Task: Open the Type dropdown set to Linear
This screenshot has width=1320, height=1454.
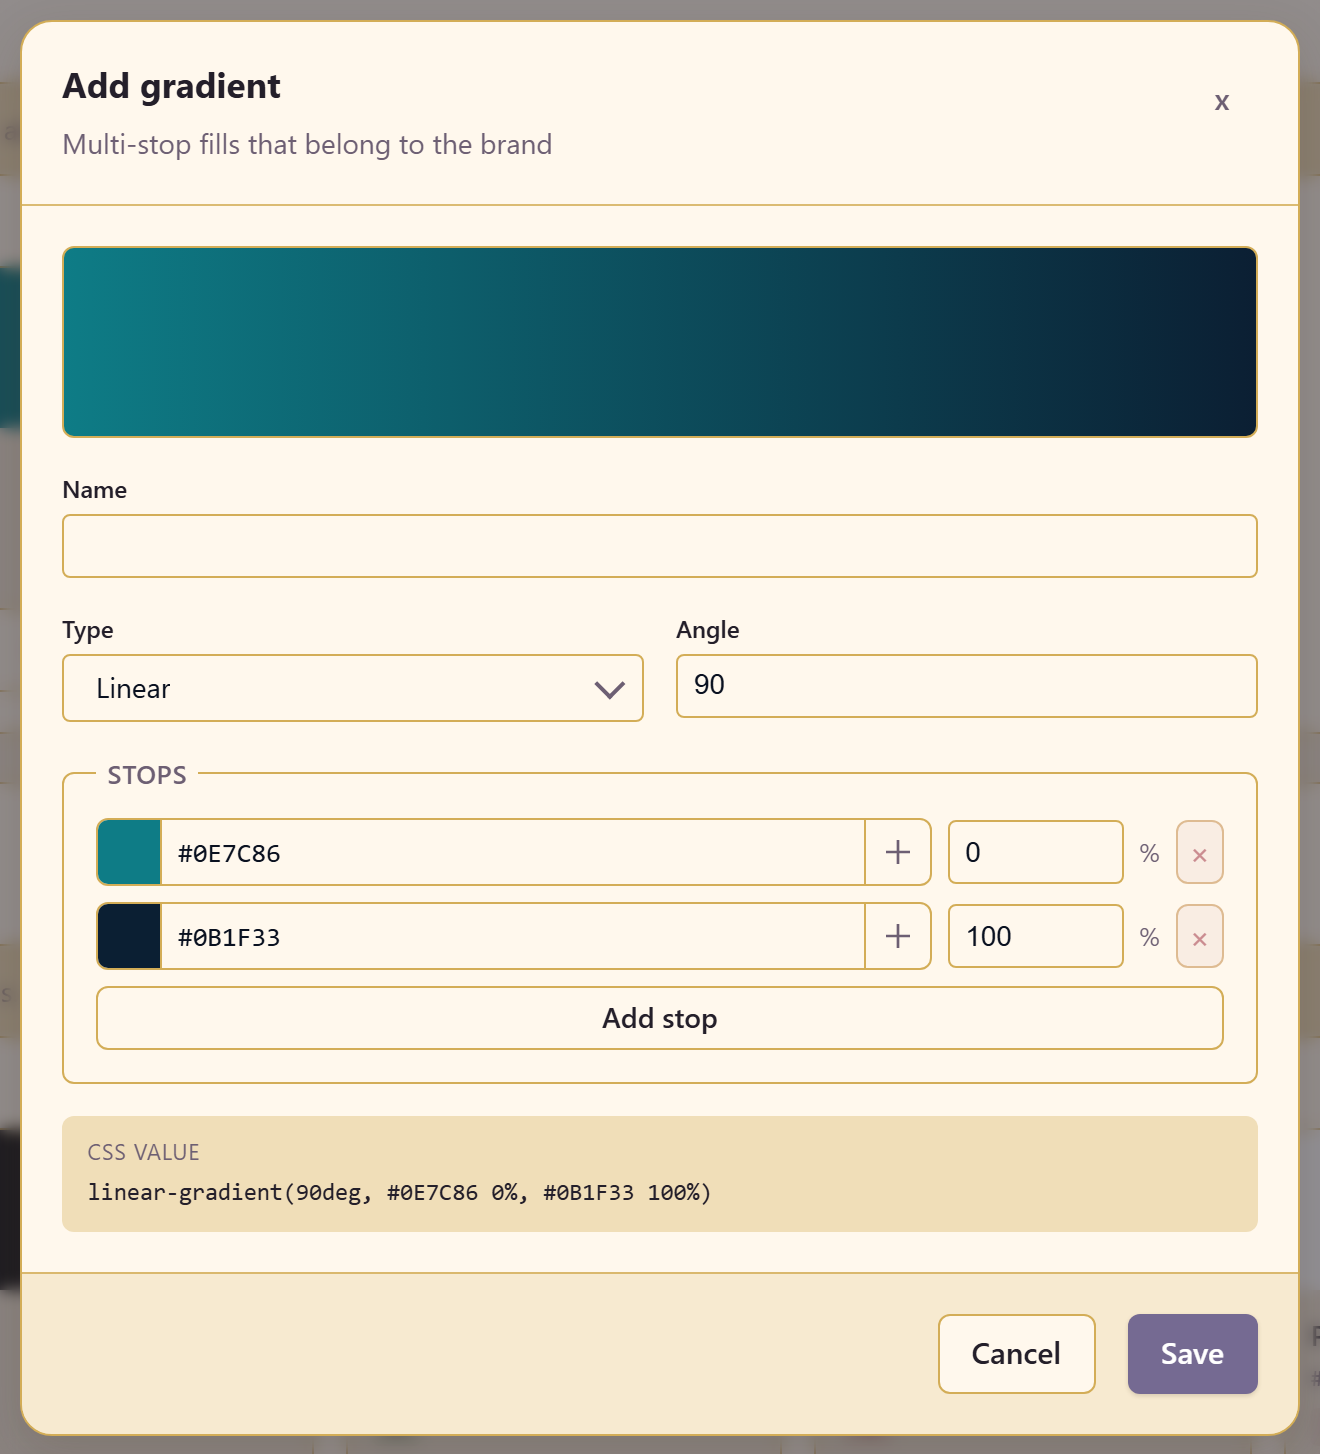Action: [353, 688]
